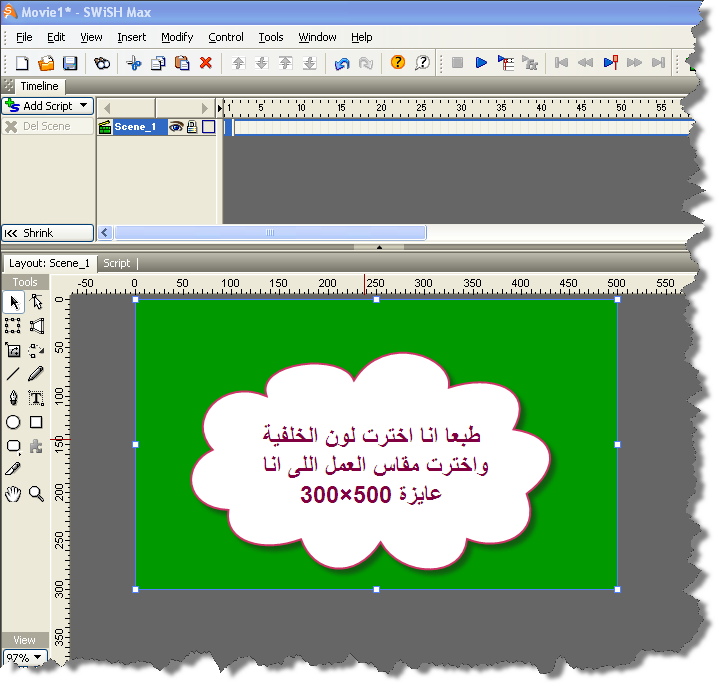This screenshot has height=683, width=718.
Task: Switch to the Script tab
Action: tap(117, 263)
